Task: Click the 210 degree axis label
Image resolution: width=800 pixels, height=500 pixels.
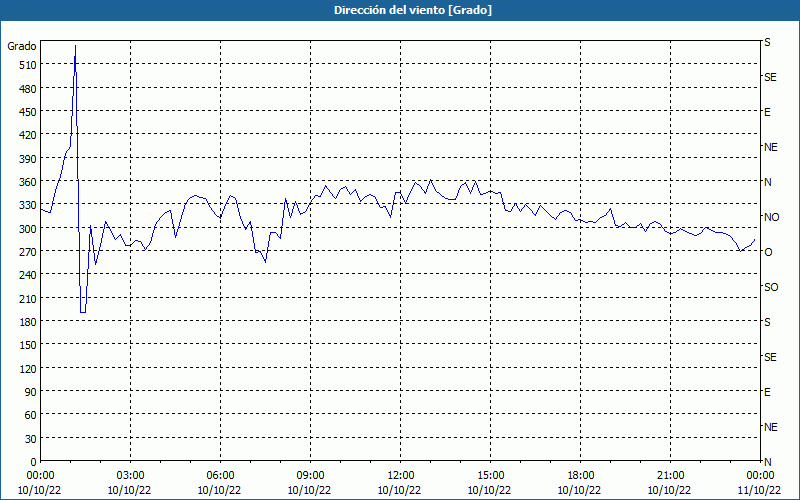Action: [x=28, y=299]
